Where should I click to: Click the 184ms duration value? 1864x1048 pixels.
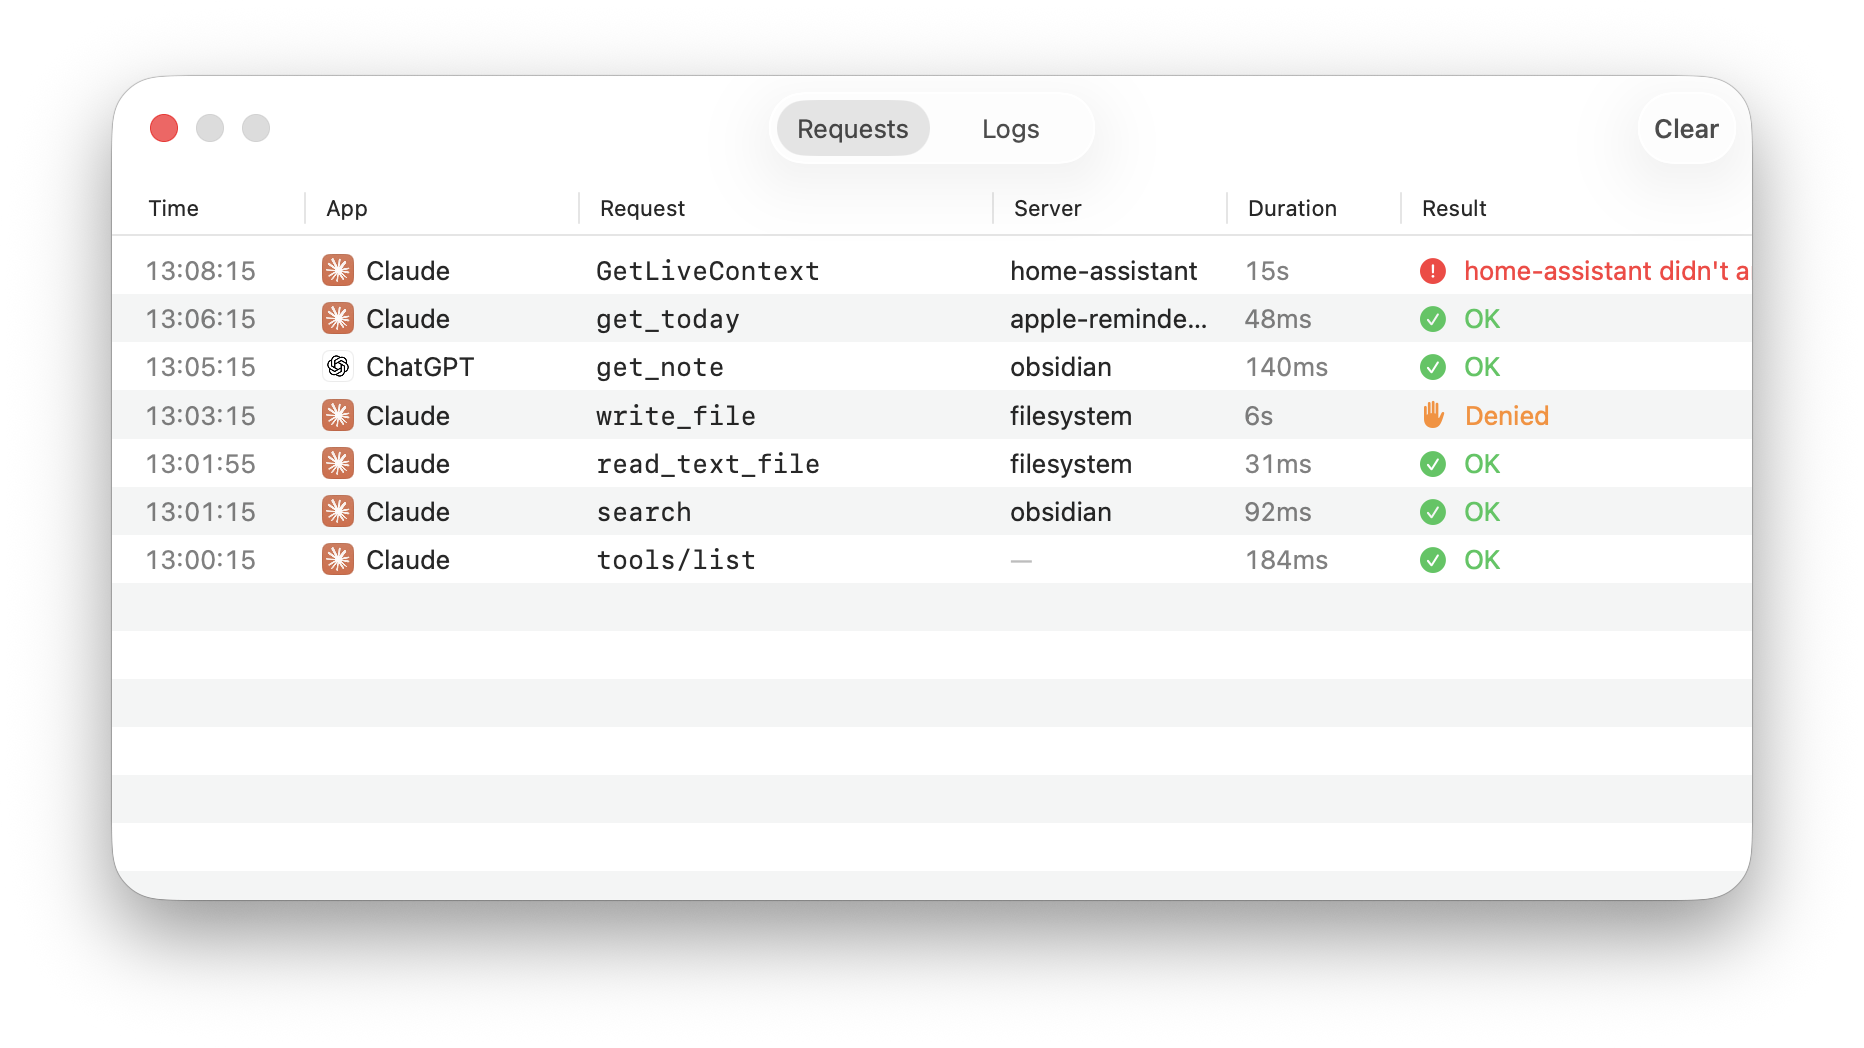click(x=1286, y=560)
